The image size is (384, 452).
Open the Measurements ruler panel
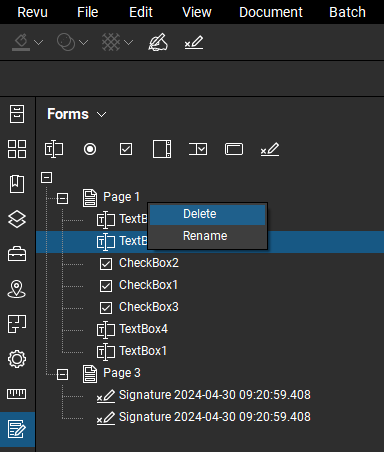coord(17,394)
